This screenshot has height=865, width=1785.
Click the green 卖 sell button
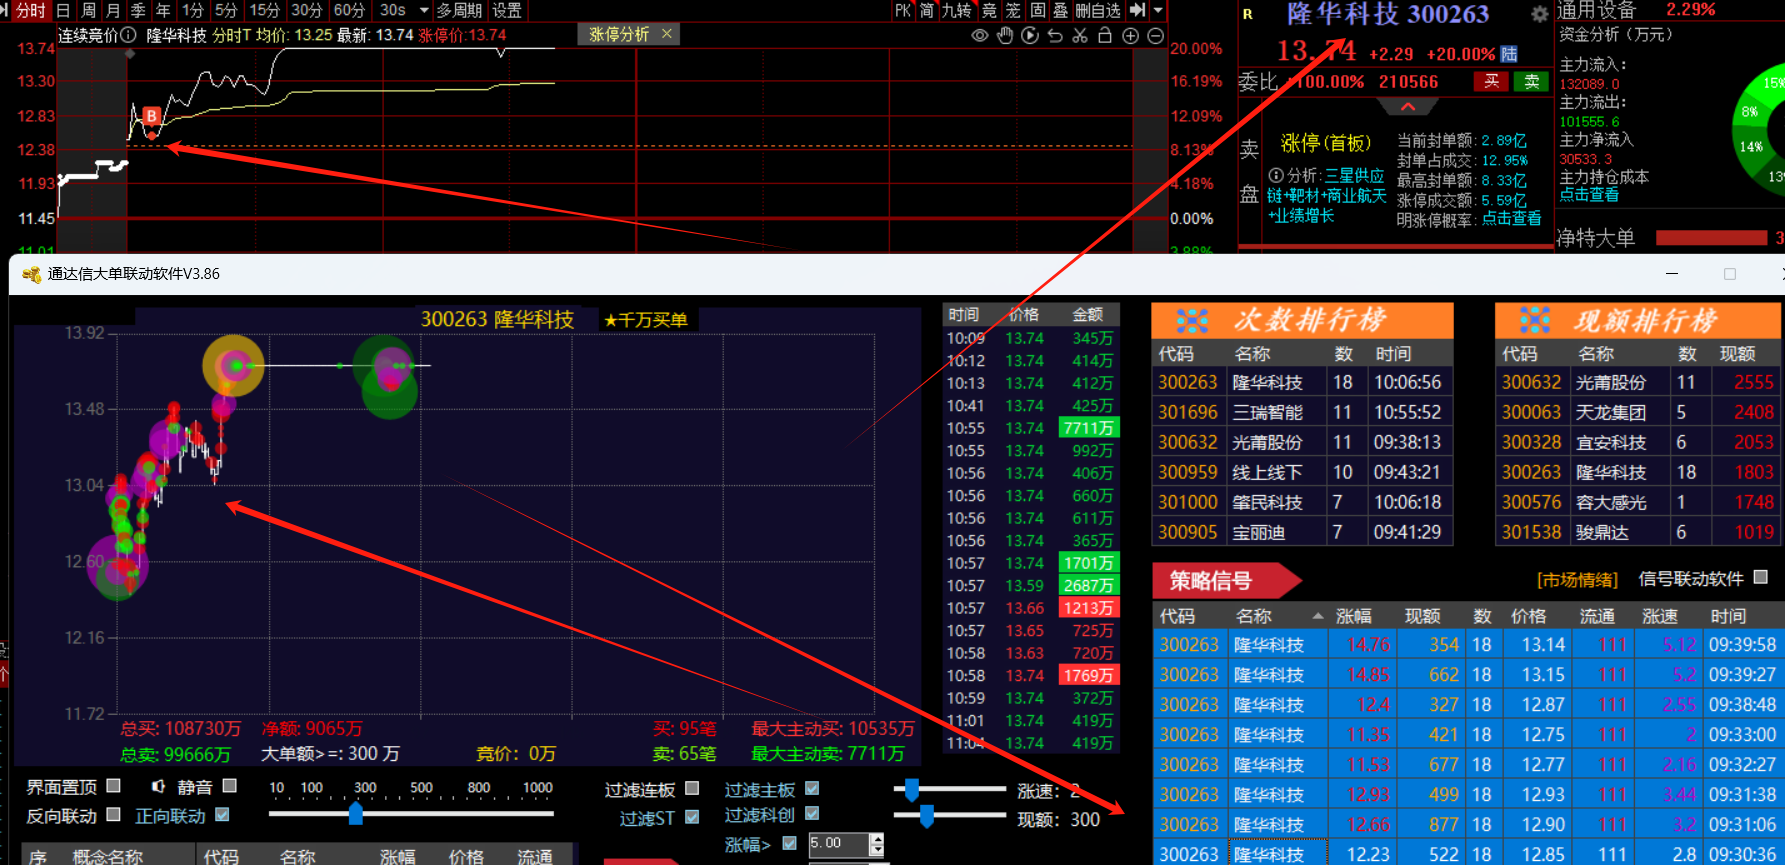tap(1532, 81)
